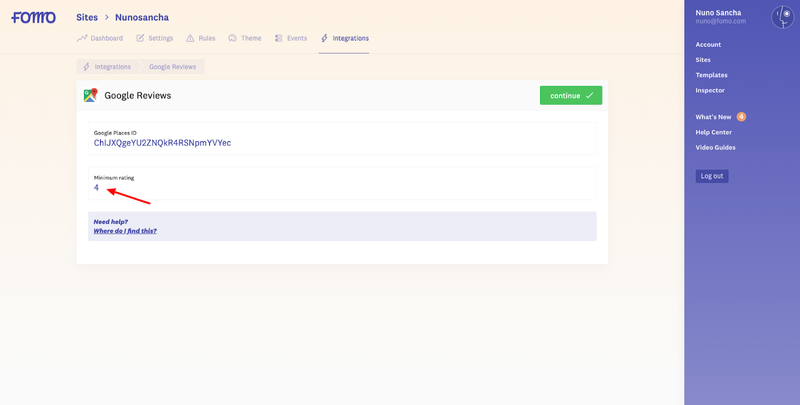Open the Dashboard tab

(100, 38)
